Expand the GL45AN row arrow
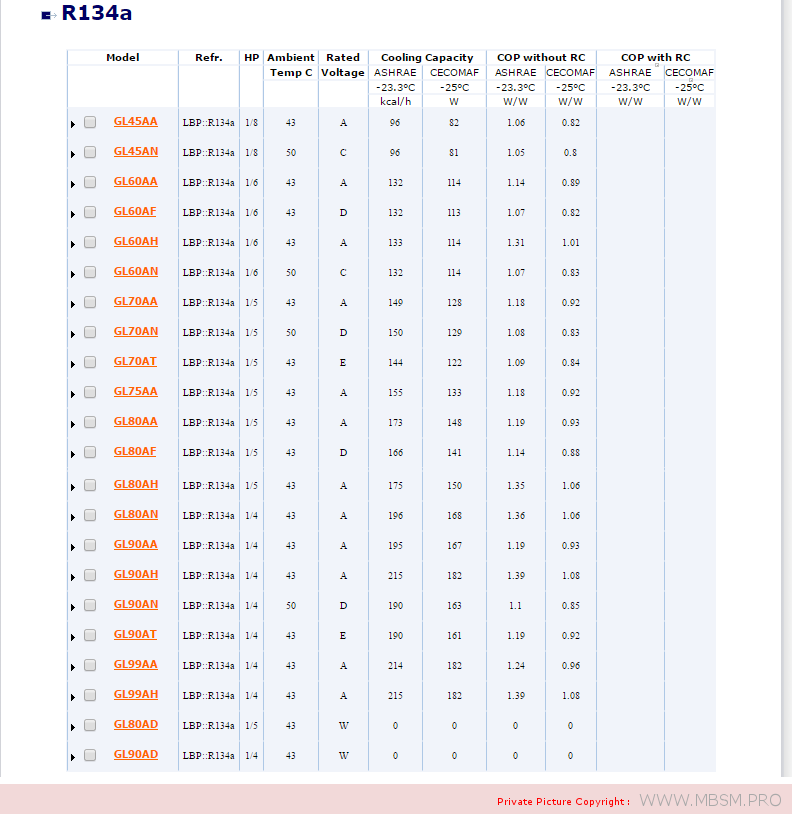This screenshot has width=792, height=814. (72, 154)
